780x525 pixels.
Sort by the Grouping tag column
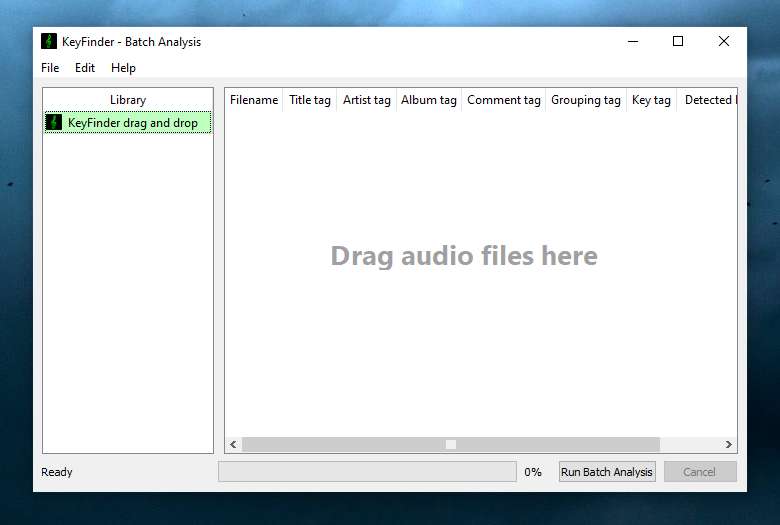586,100
